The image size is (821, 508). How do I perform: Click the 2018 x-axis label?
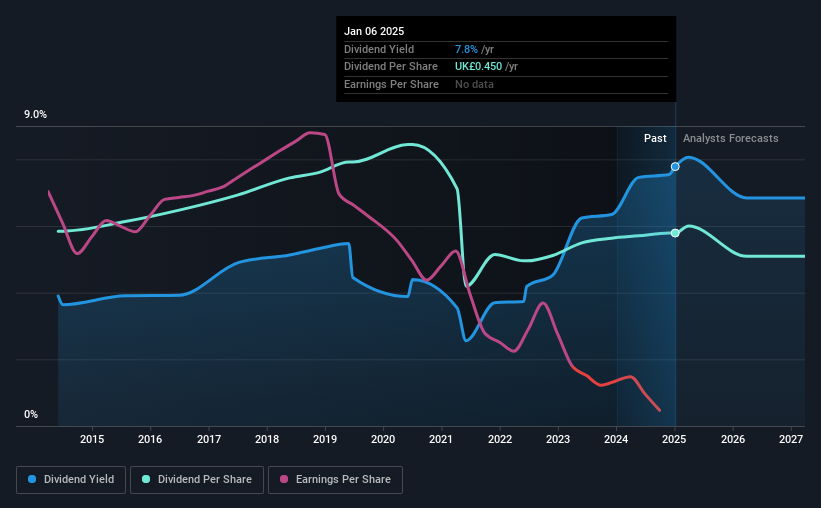pos(267,439)
